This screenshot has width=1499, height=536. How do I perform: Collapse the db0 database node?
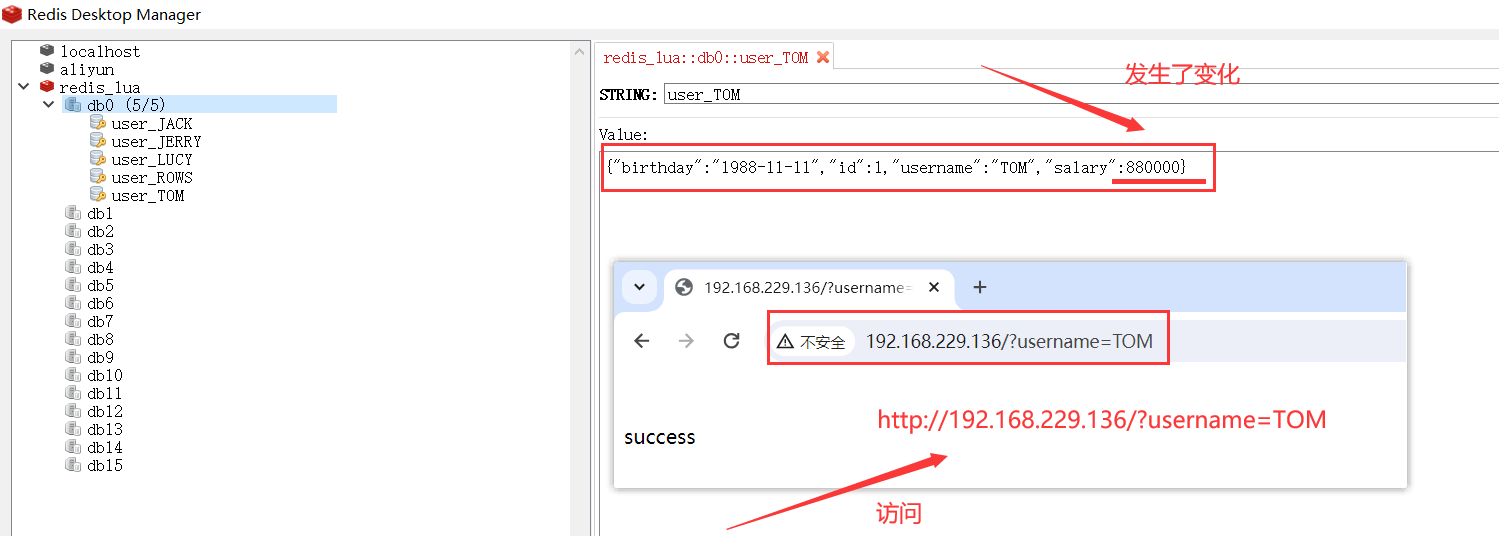pyautogui.click(x=48, y=105)
